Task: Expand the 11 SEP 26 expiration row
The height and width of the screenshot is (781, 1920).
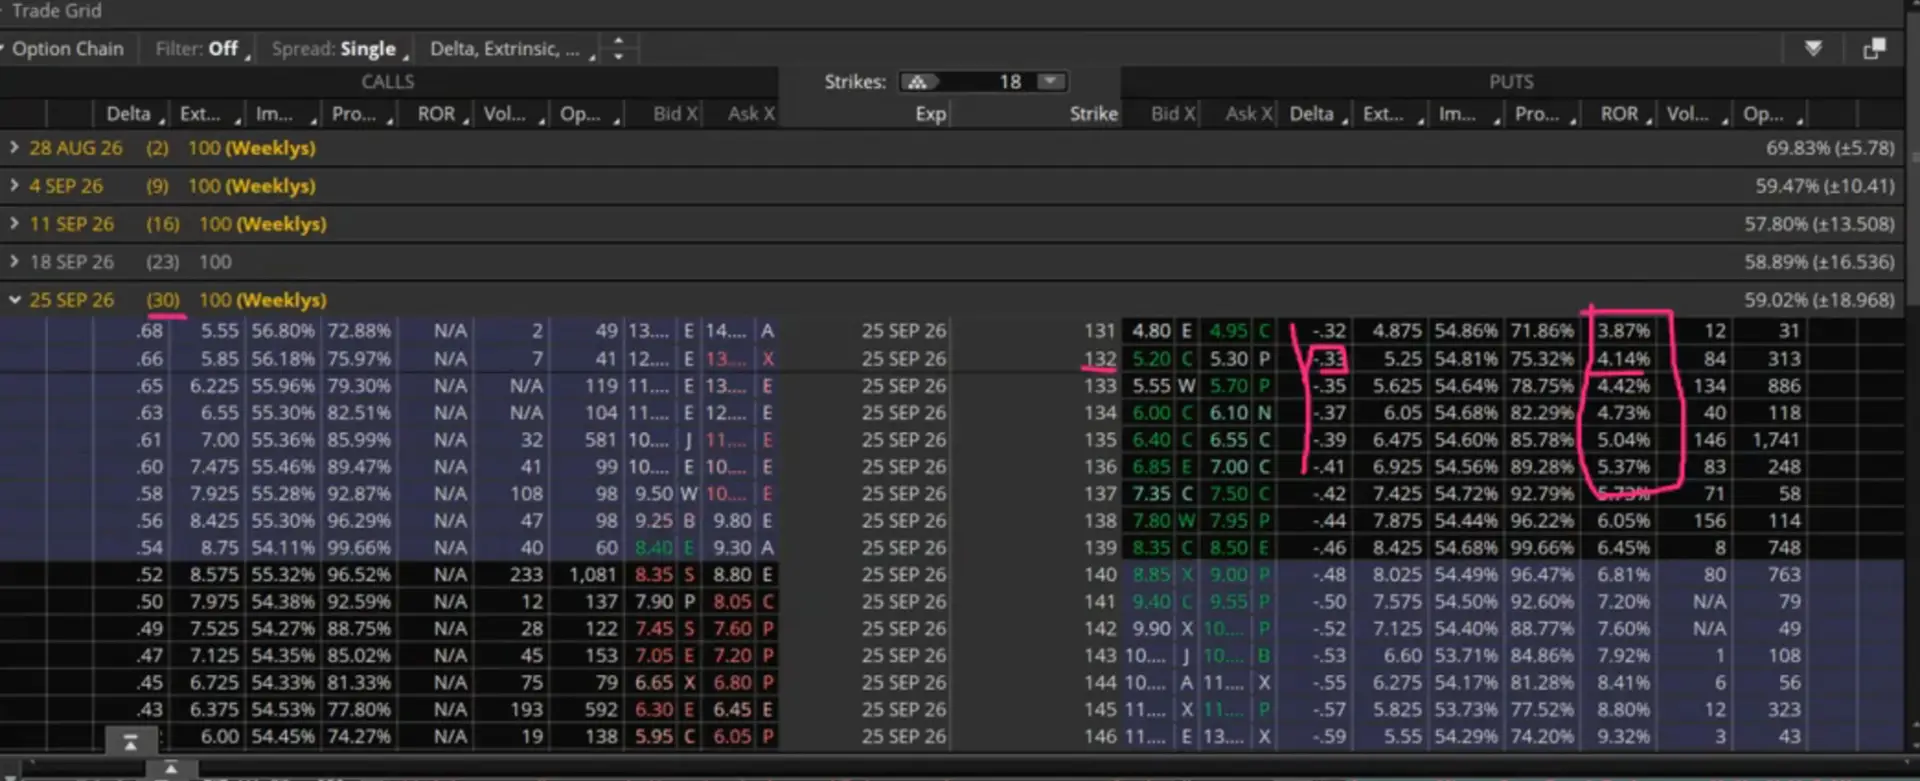Action: click(x=14, y=224)
